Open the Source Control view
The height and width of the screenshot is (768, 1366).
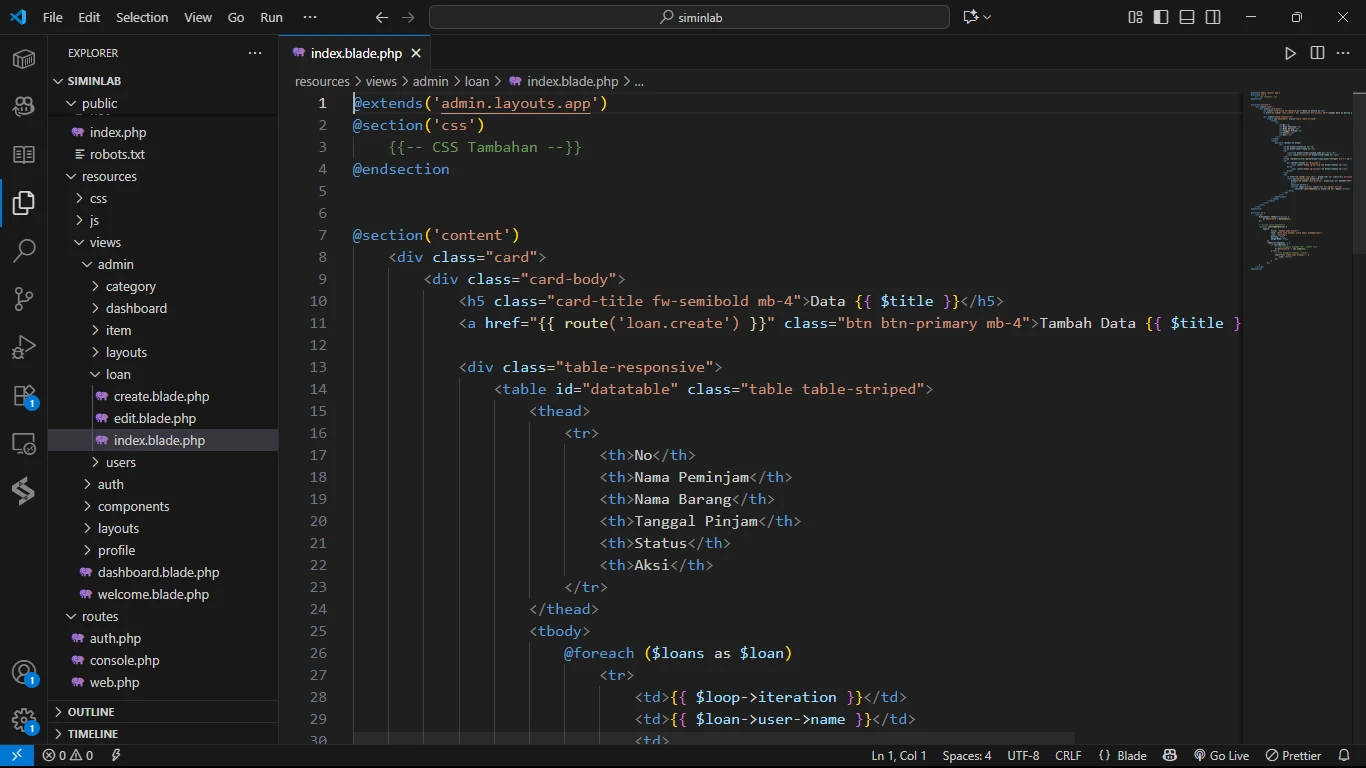(24, 298)
